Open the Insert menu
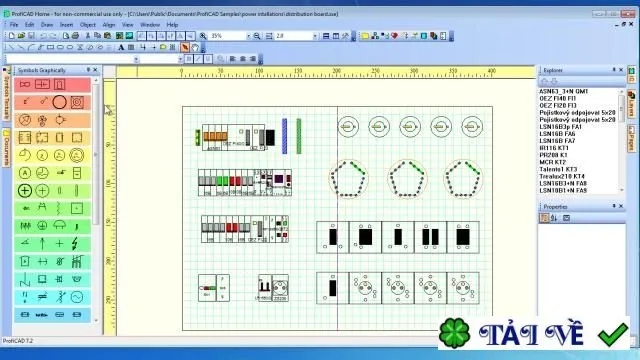Image resolution: width=640 pixels, height=360 pixels. click(x=67, y=24)
